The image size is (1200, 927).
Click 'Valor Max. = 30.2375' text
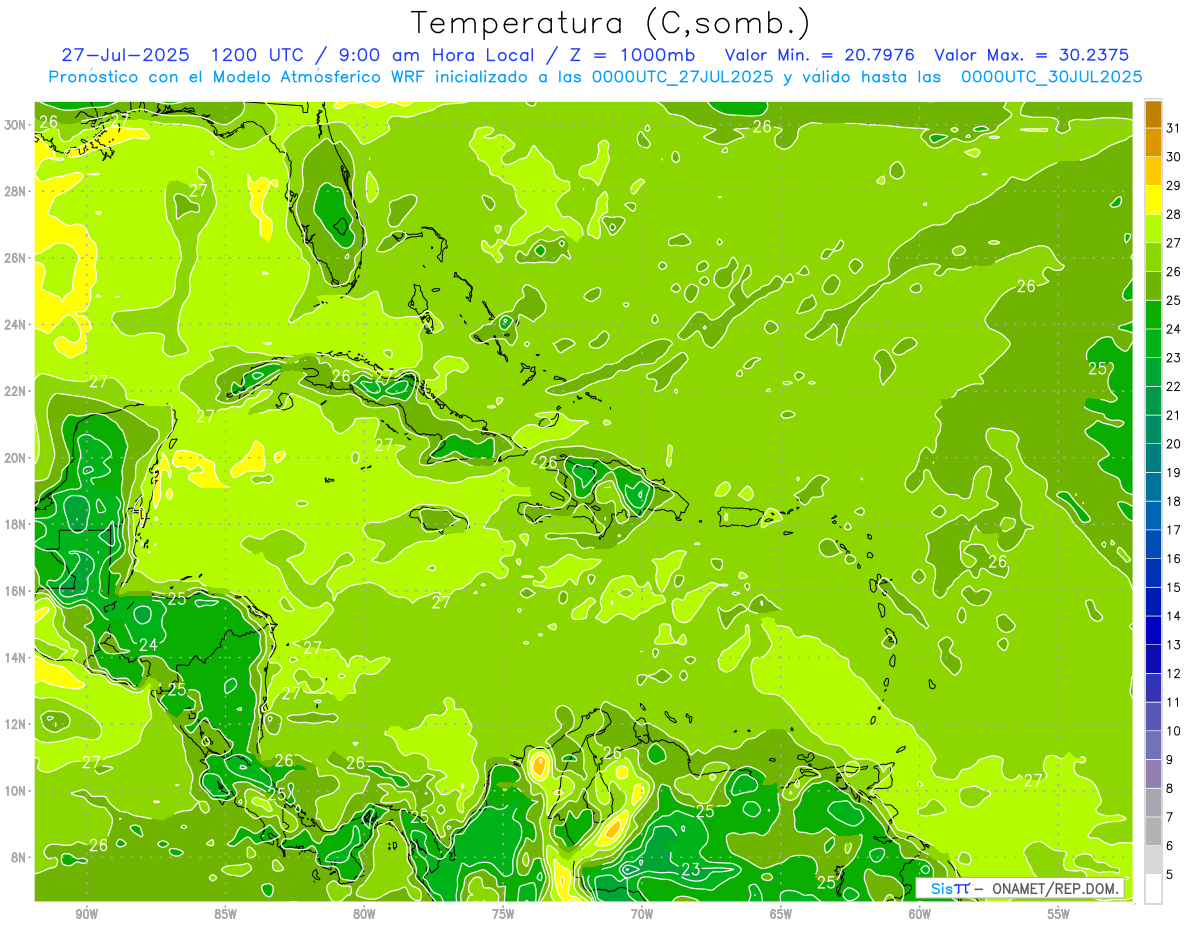1032,54
